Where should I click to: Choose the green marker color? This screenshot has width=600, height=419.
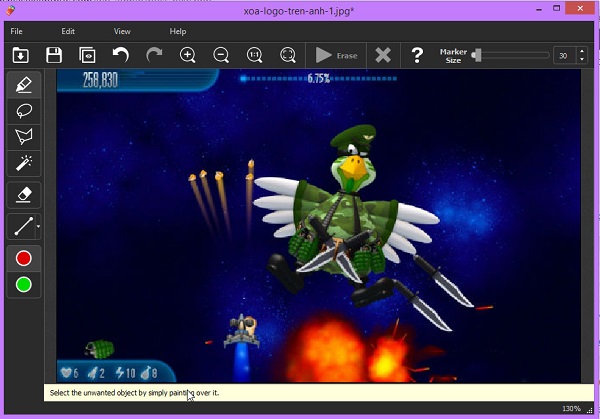click(x=24, y=285)
